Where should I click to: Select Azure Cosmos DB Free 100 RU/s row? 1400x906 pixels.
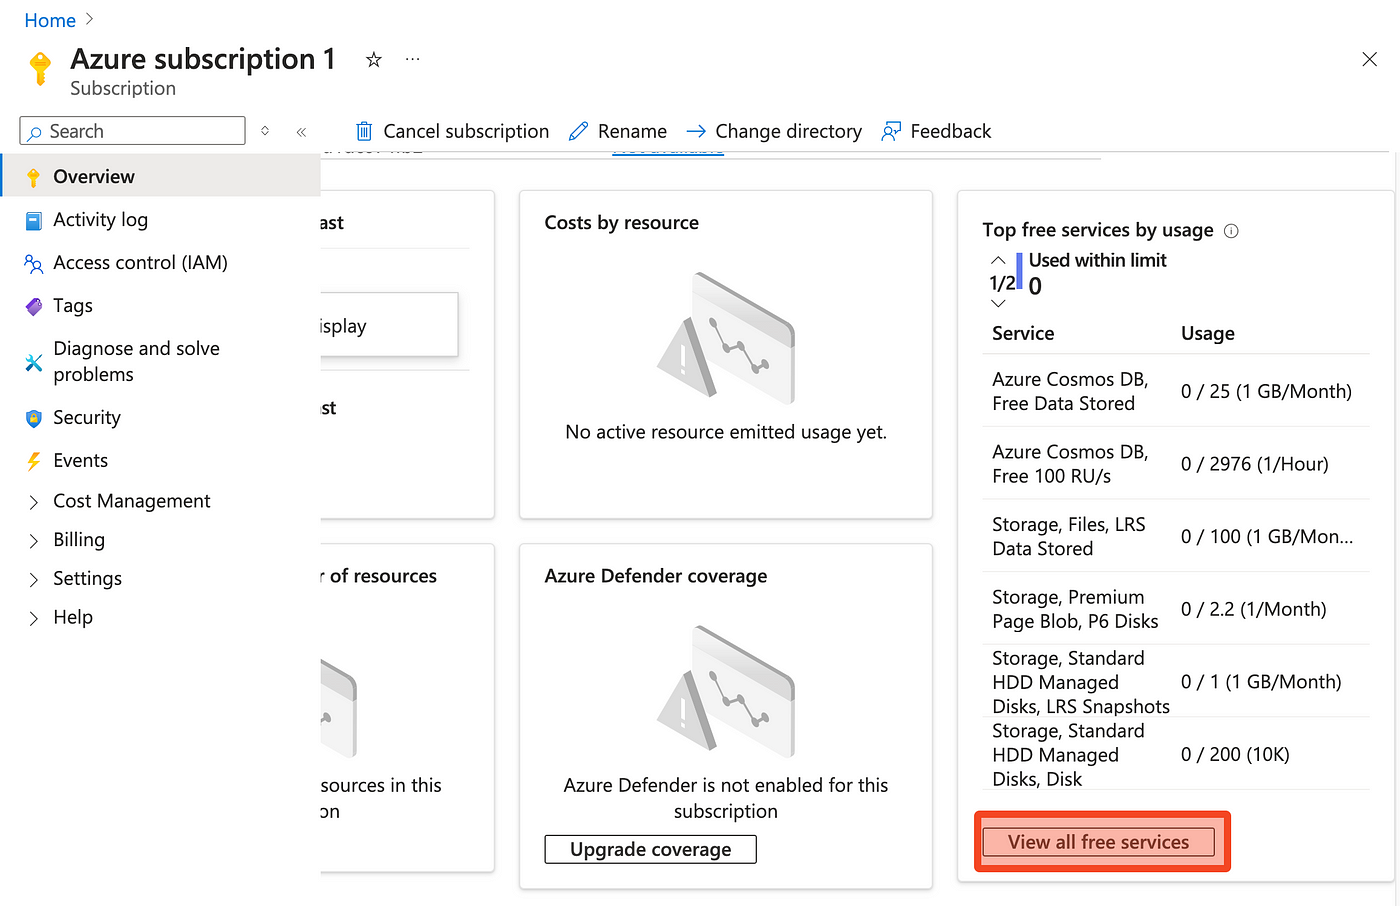1176,464
